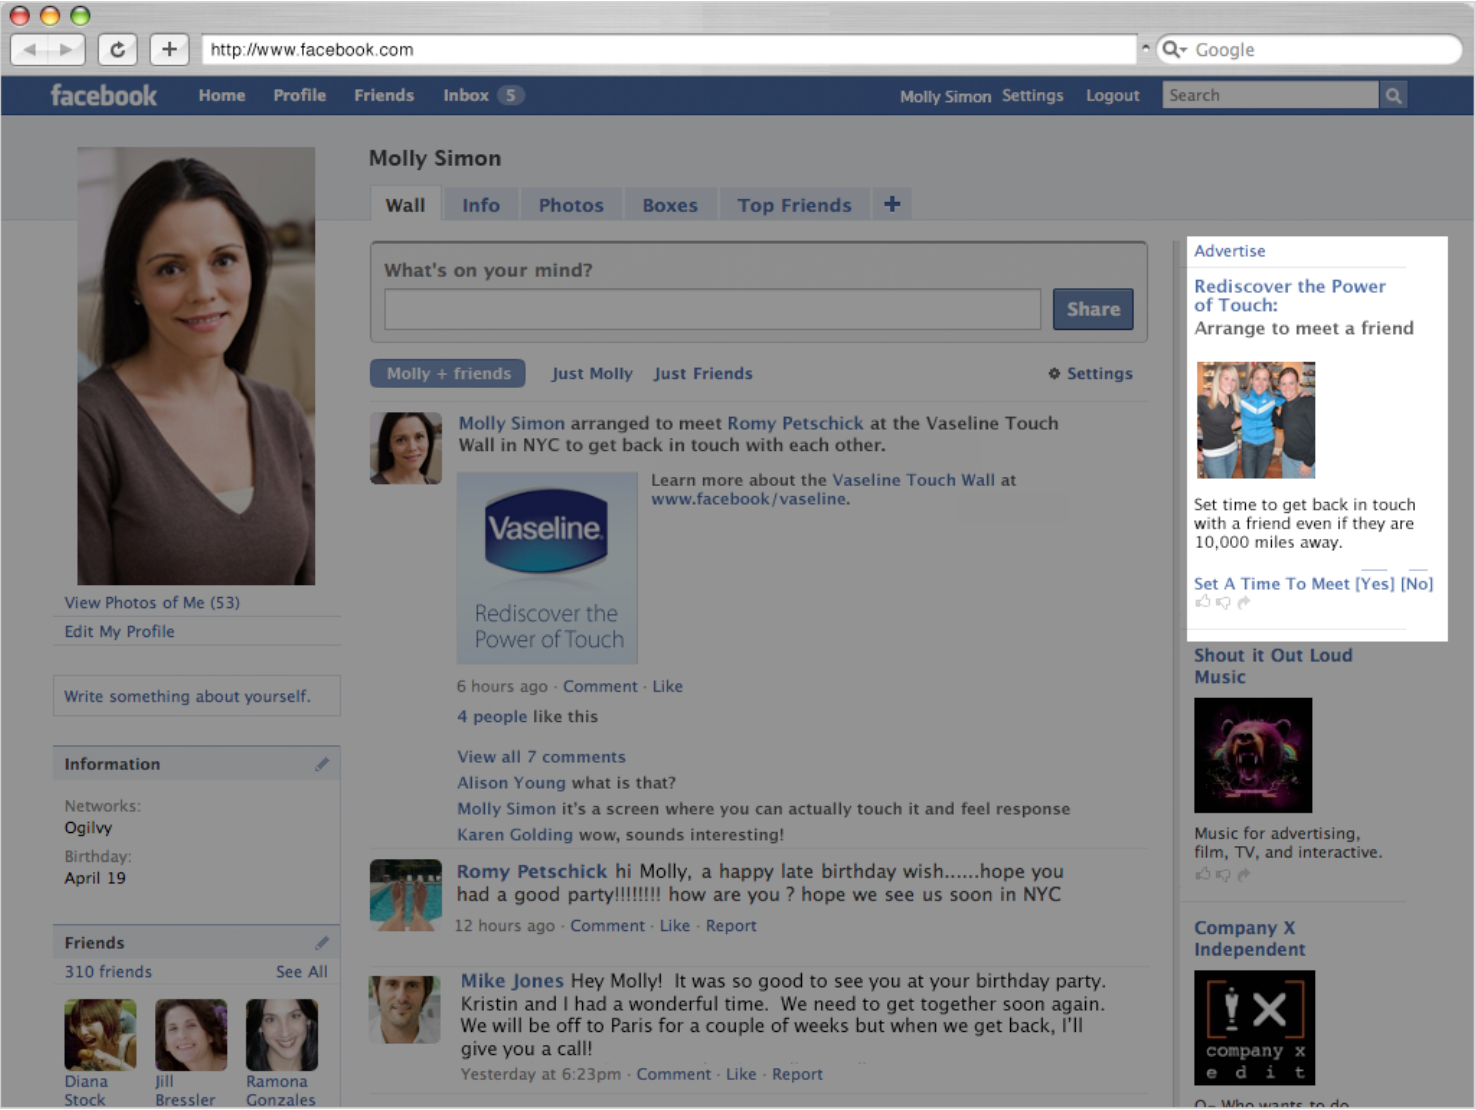Open Ramona Gonzales's friend thumbnail
The image size is (1476, 1110).
(x=282, y=1035)
